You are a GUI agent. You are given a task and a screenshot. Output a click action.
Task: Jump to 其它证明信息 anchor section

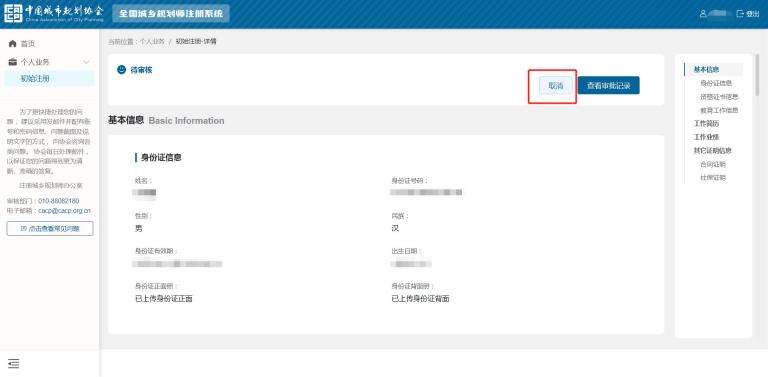(713, 151)
